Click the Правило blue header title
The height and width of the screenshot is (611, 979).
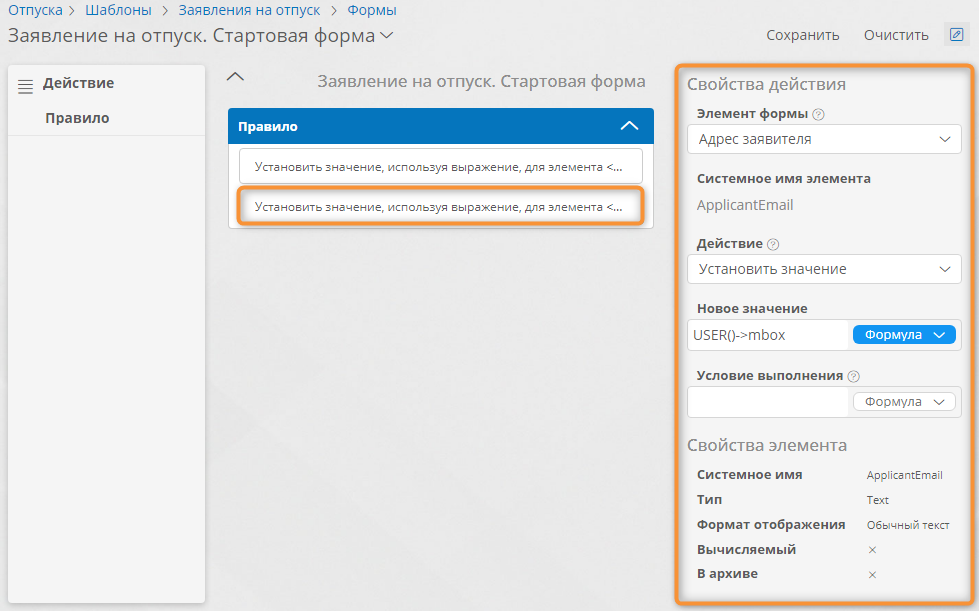point(267,126)
